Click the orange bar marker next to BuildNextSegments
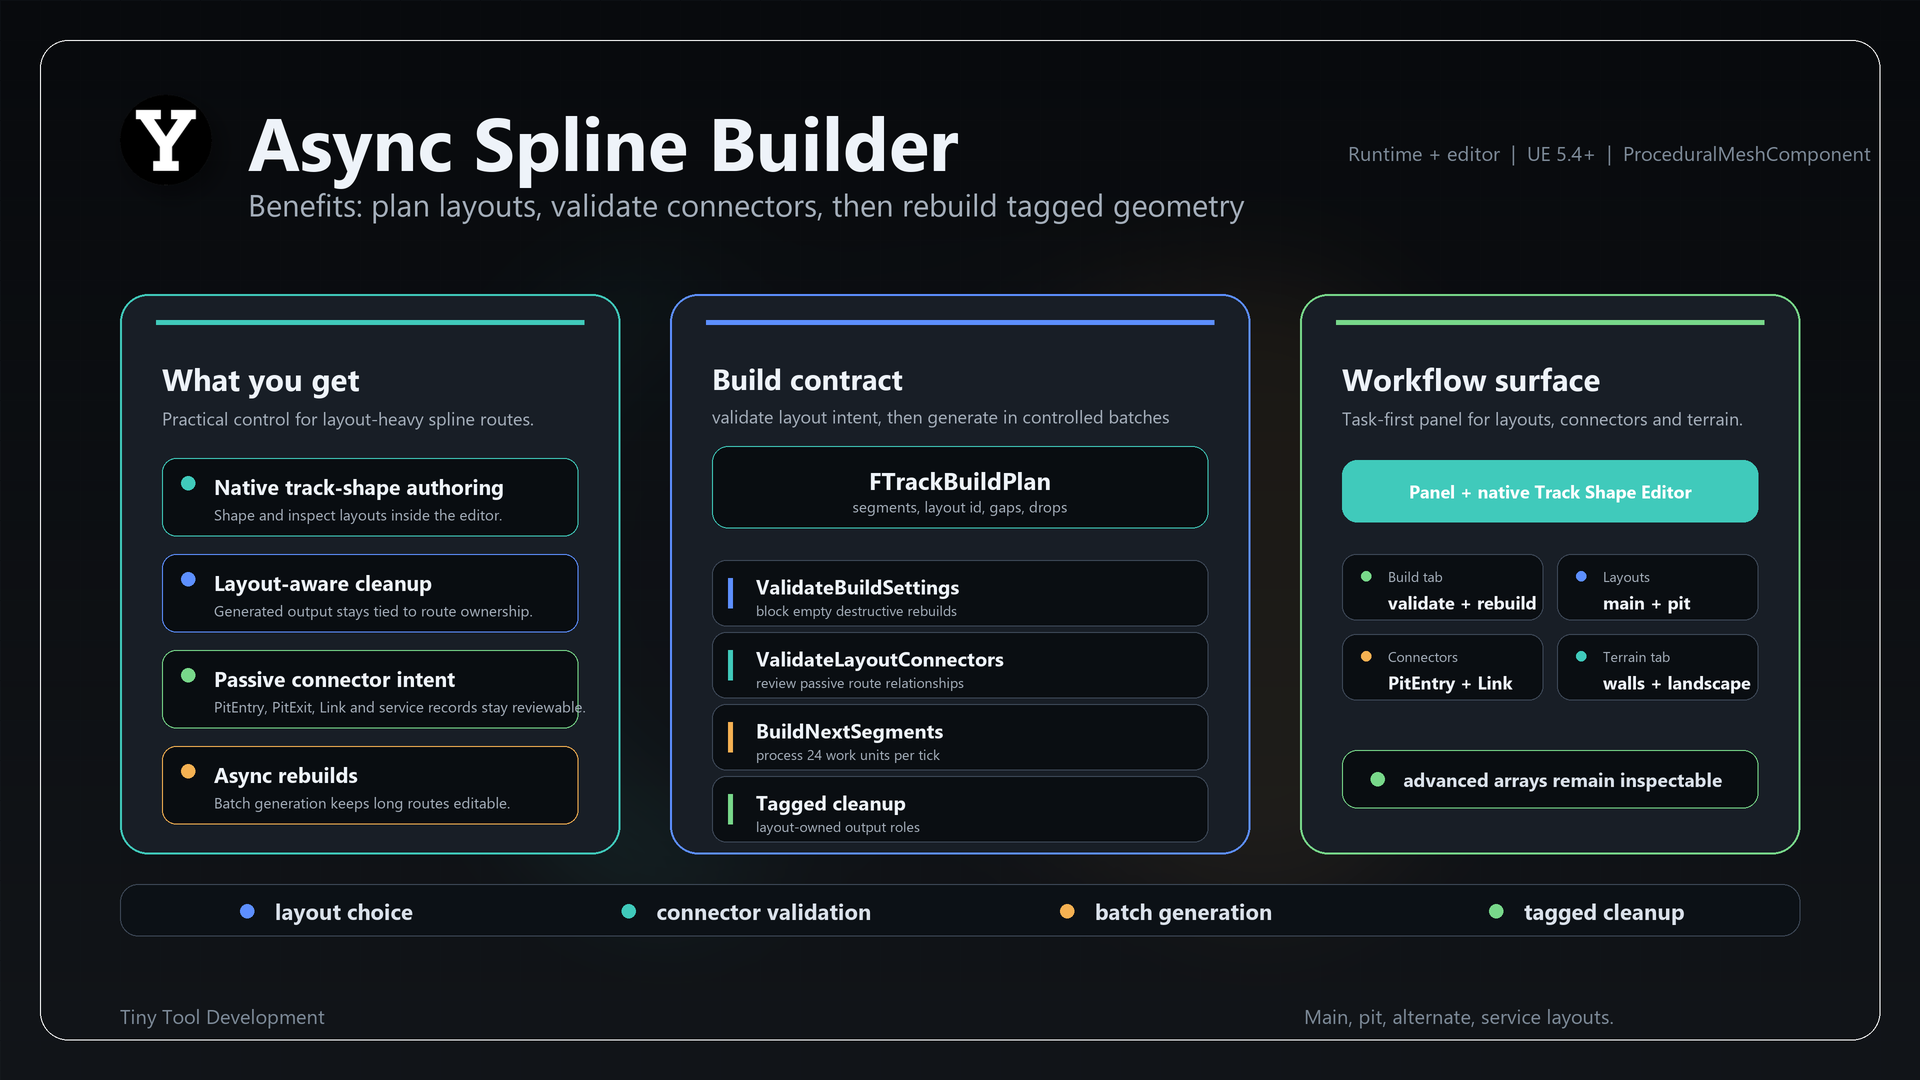Image resolution: width=1920 pixels, height=1080 pixels. 730,737
